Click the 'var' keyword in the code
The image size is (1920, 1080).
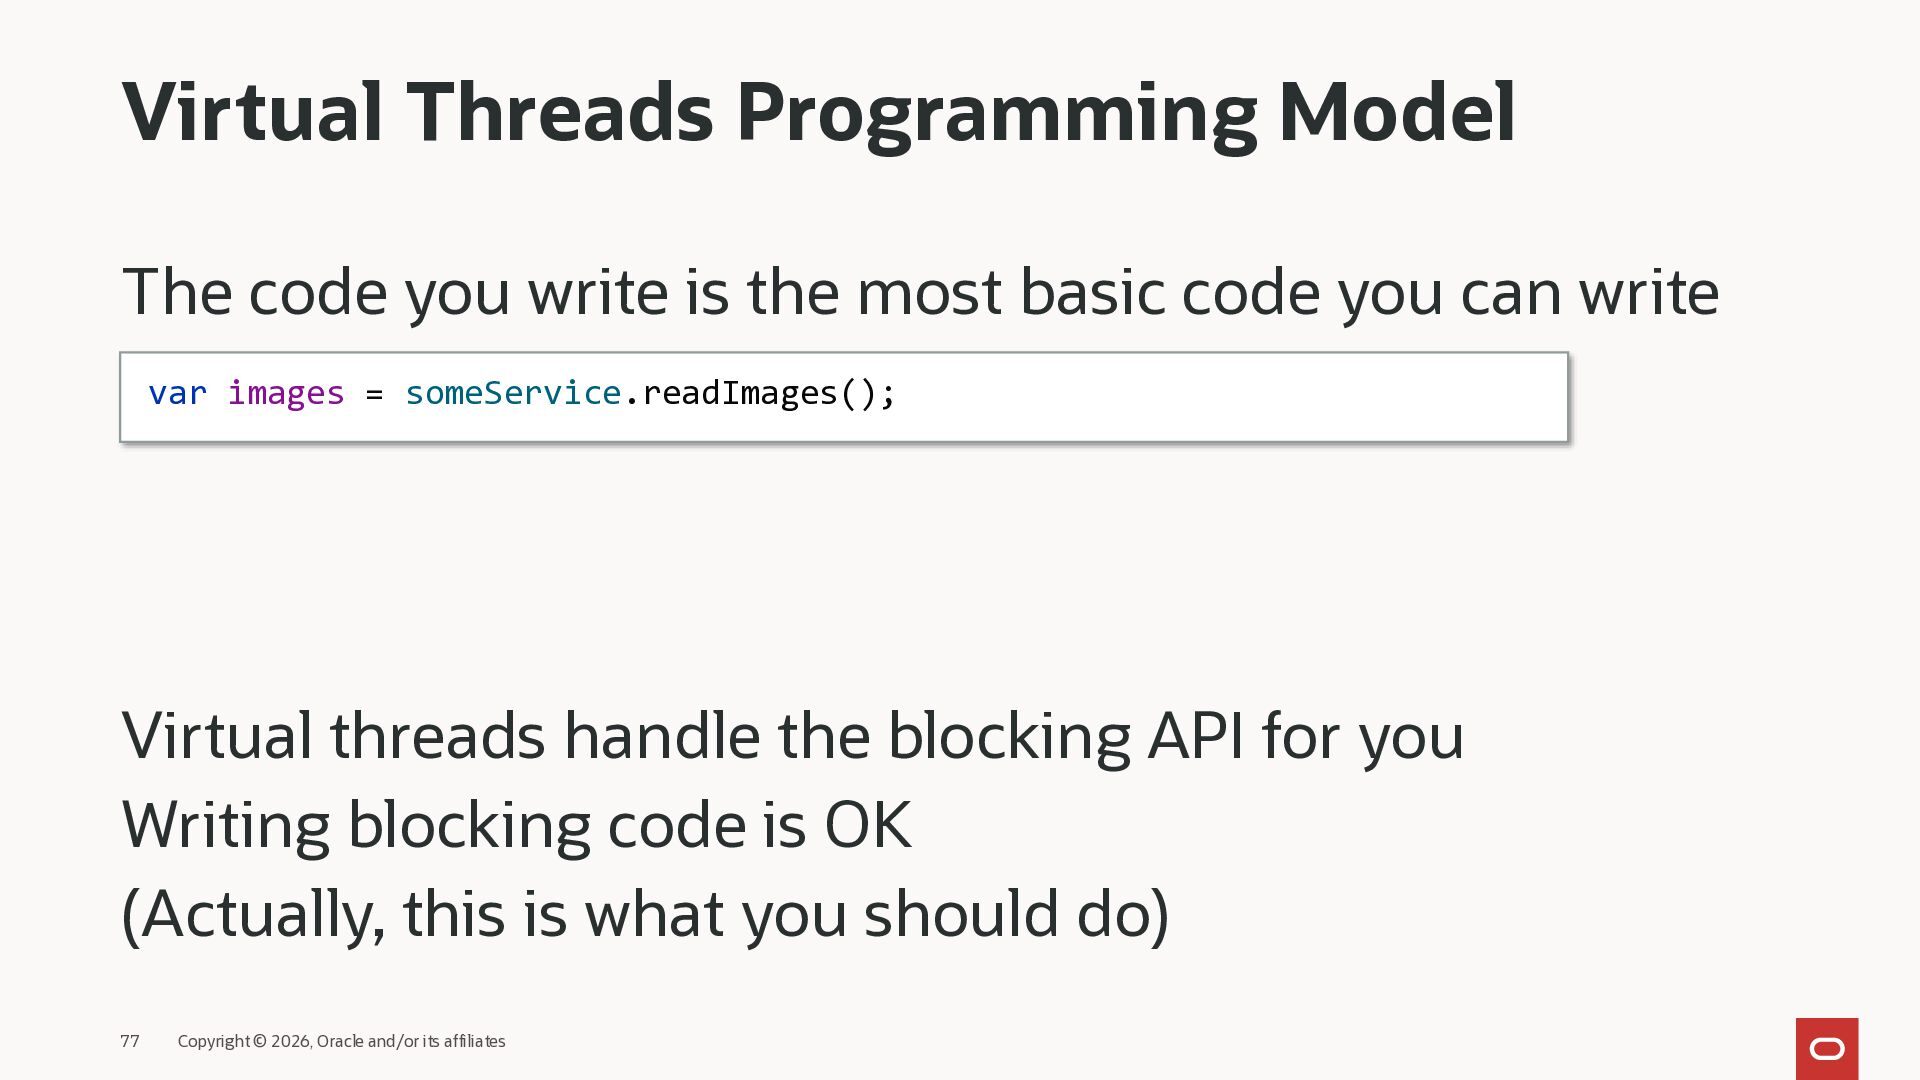[x=177, y=393]
